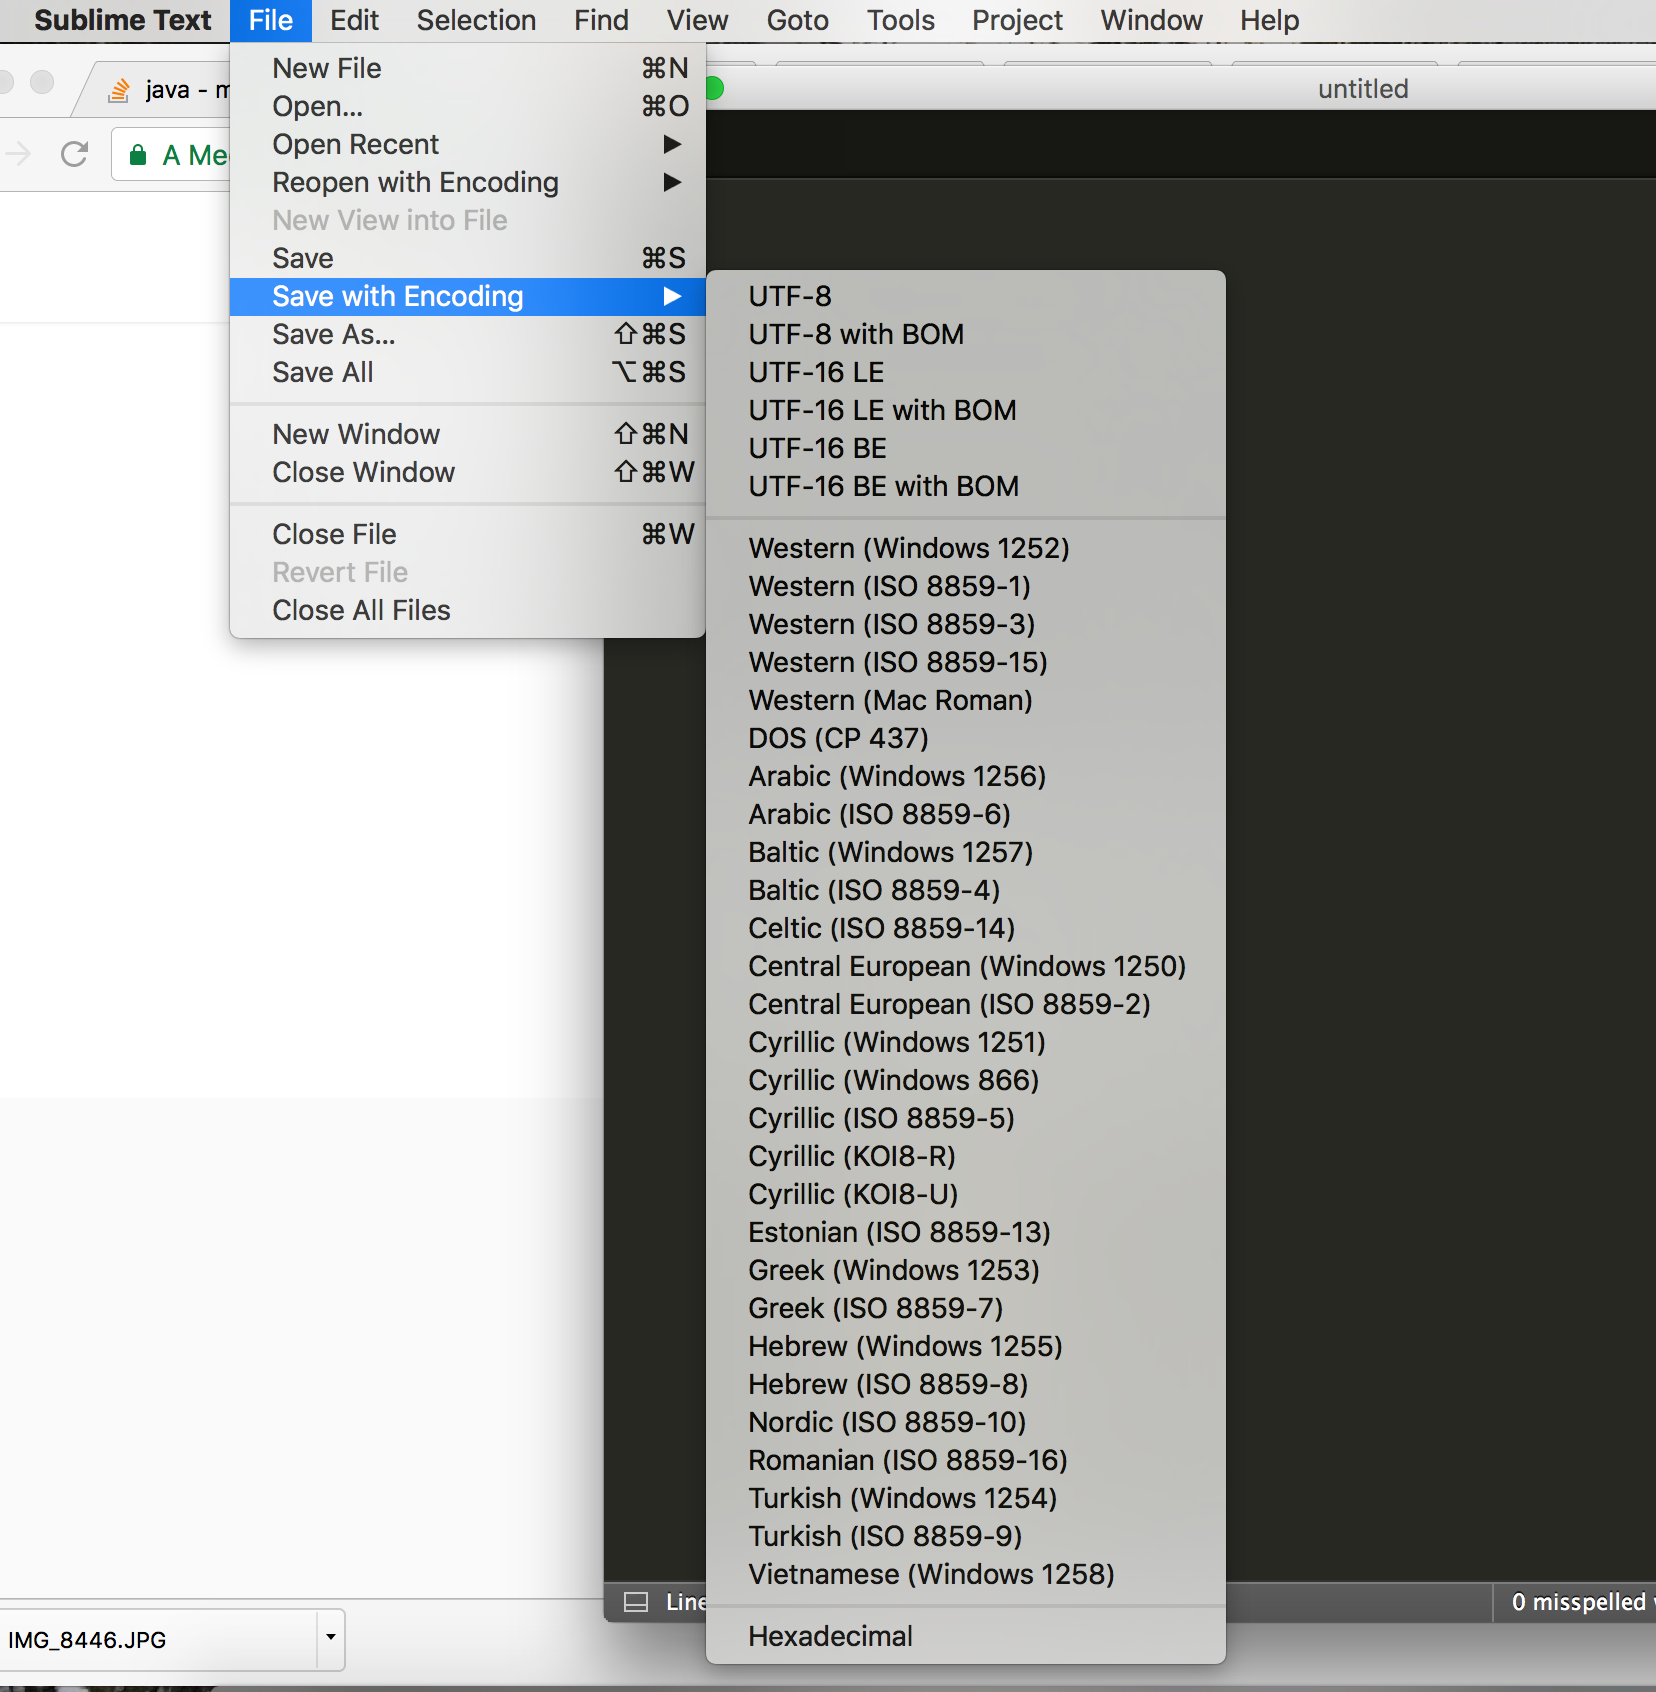Choose Turkish (ISO 8859-9) encoding
Viewport: 1656px width, 1692px height.
966,1536
